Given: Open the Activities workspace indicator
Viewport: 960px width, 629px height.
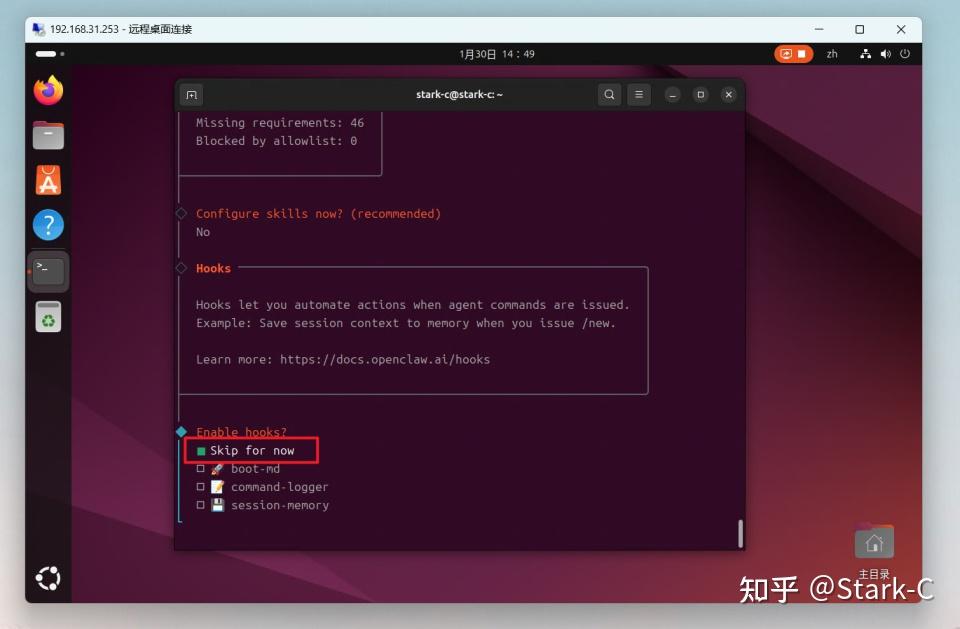Looking at the screenshot, I should pos(50,54).
